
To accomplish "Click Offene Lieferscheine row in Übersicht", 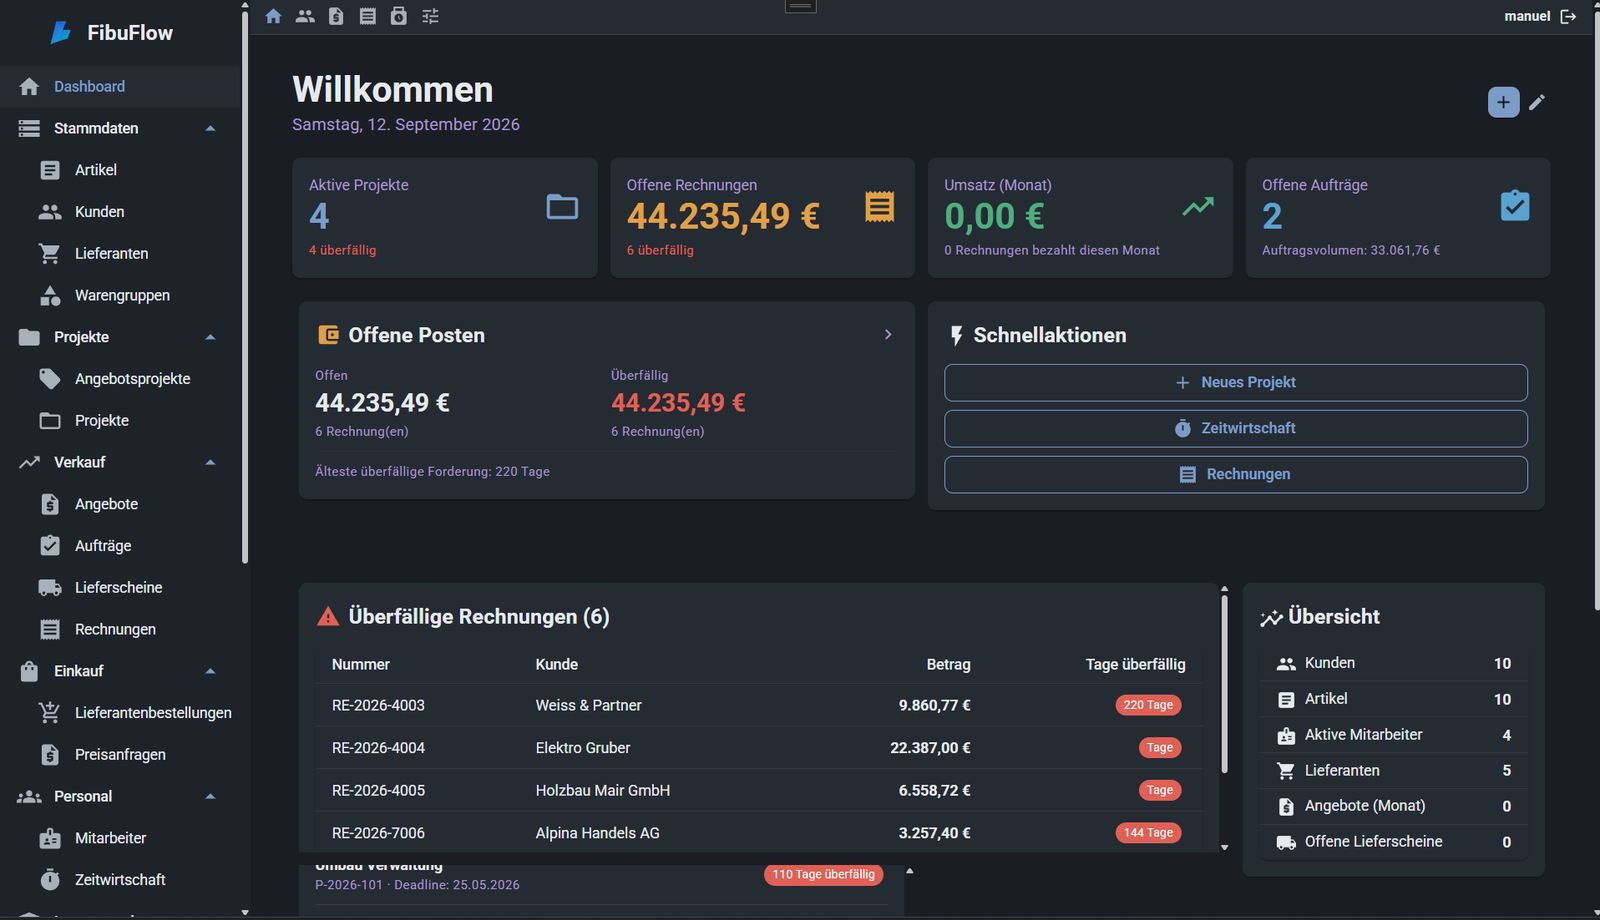I will point(1394,842).
